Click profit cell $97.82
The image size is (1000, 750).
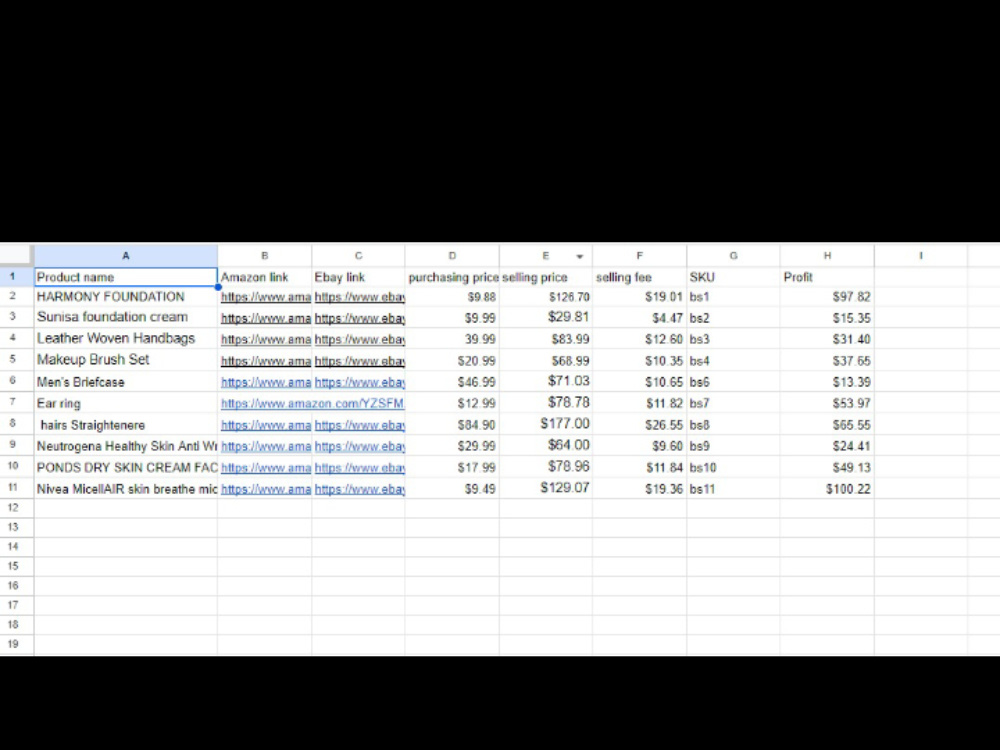point(827,297)
